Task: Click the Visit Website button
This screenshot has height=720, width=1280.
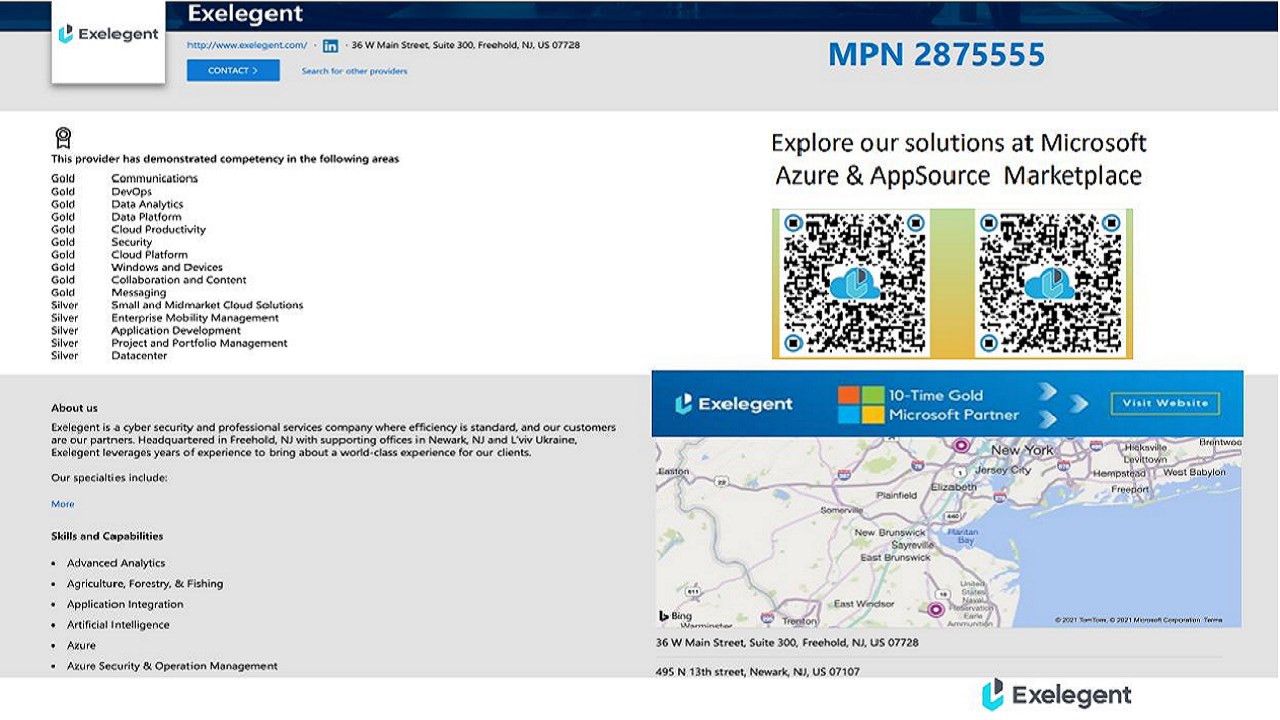Action: (x=1165, y=403)
